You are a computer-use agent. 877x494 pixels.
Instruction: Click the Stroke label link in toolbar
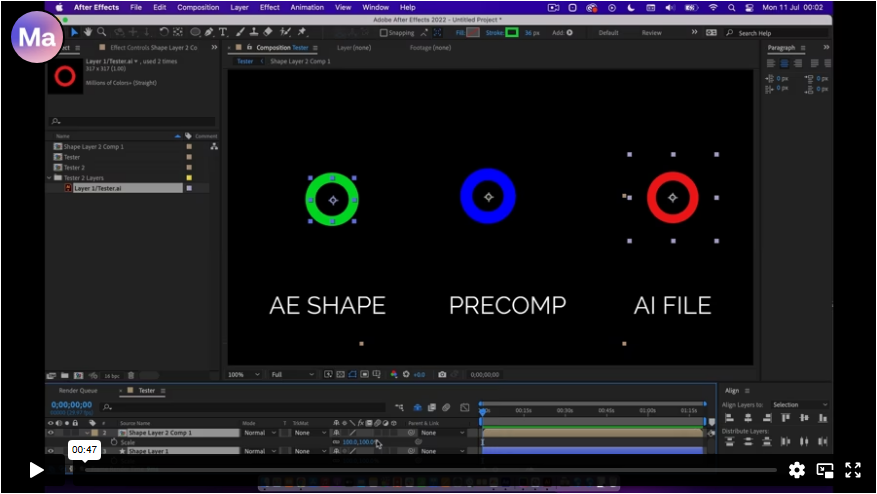(x=494, y=32)
